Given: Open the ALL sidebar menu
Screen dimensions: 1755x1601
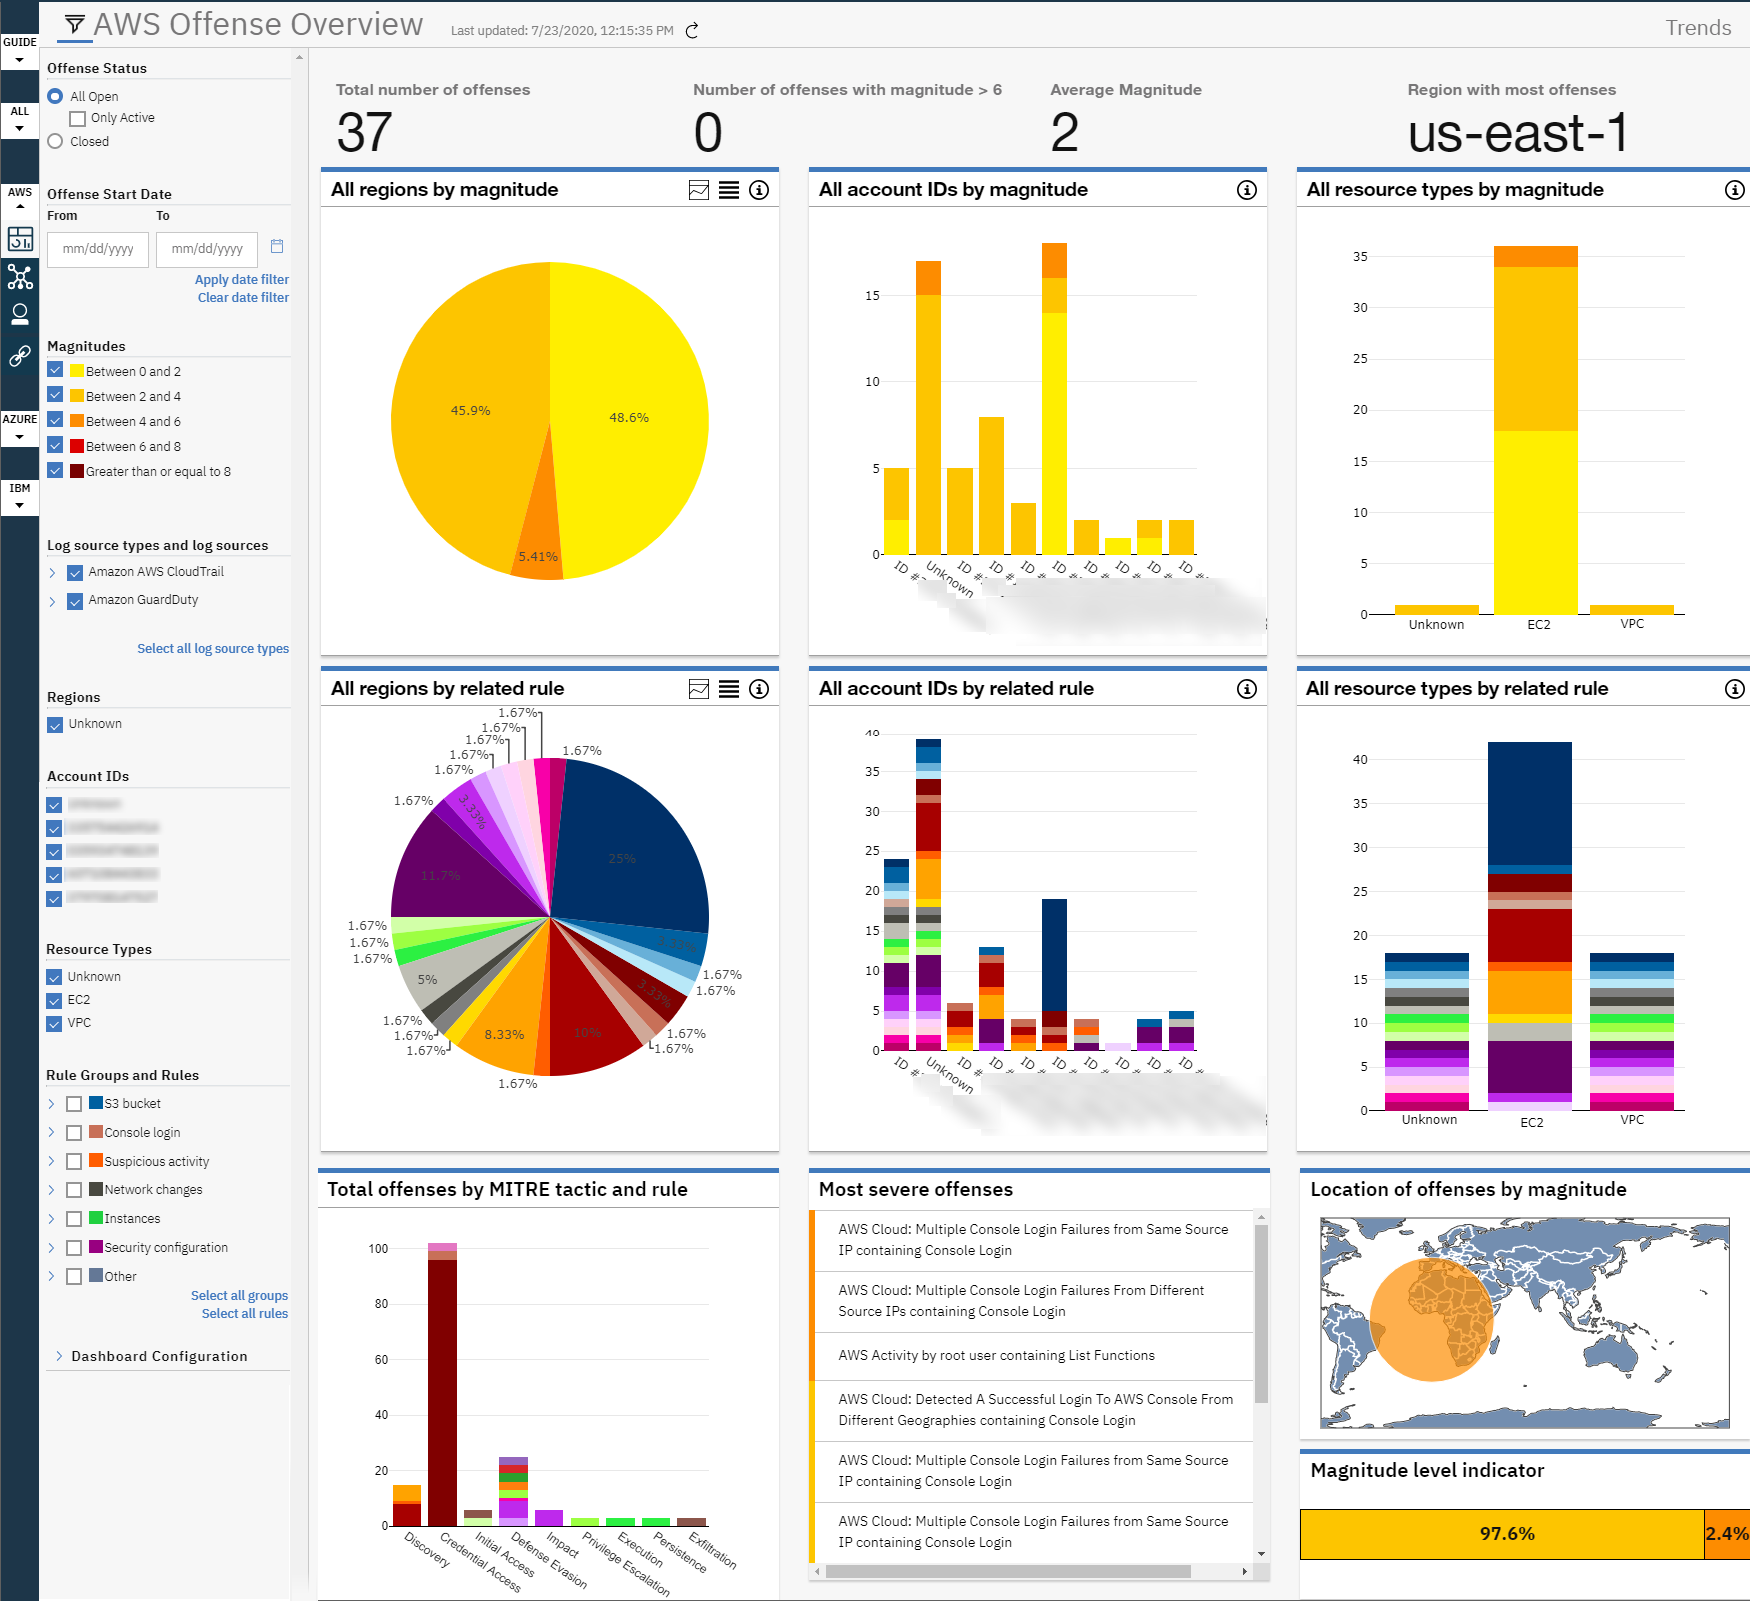Looking at the screenshot, I should click(x=20, y=120).
